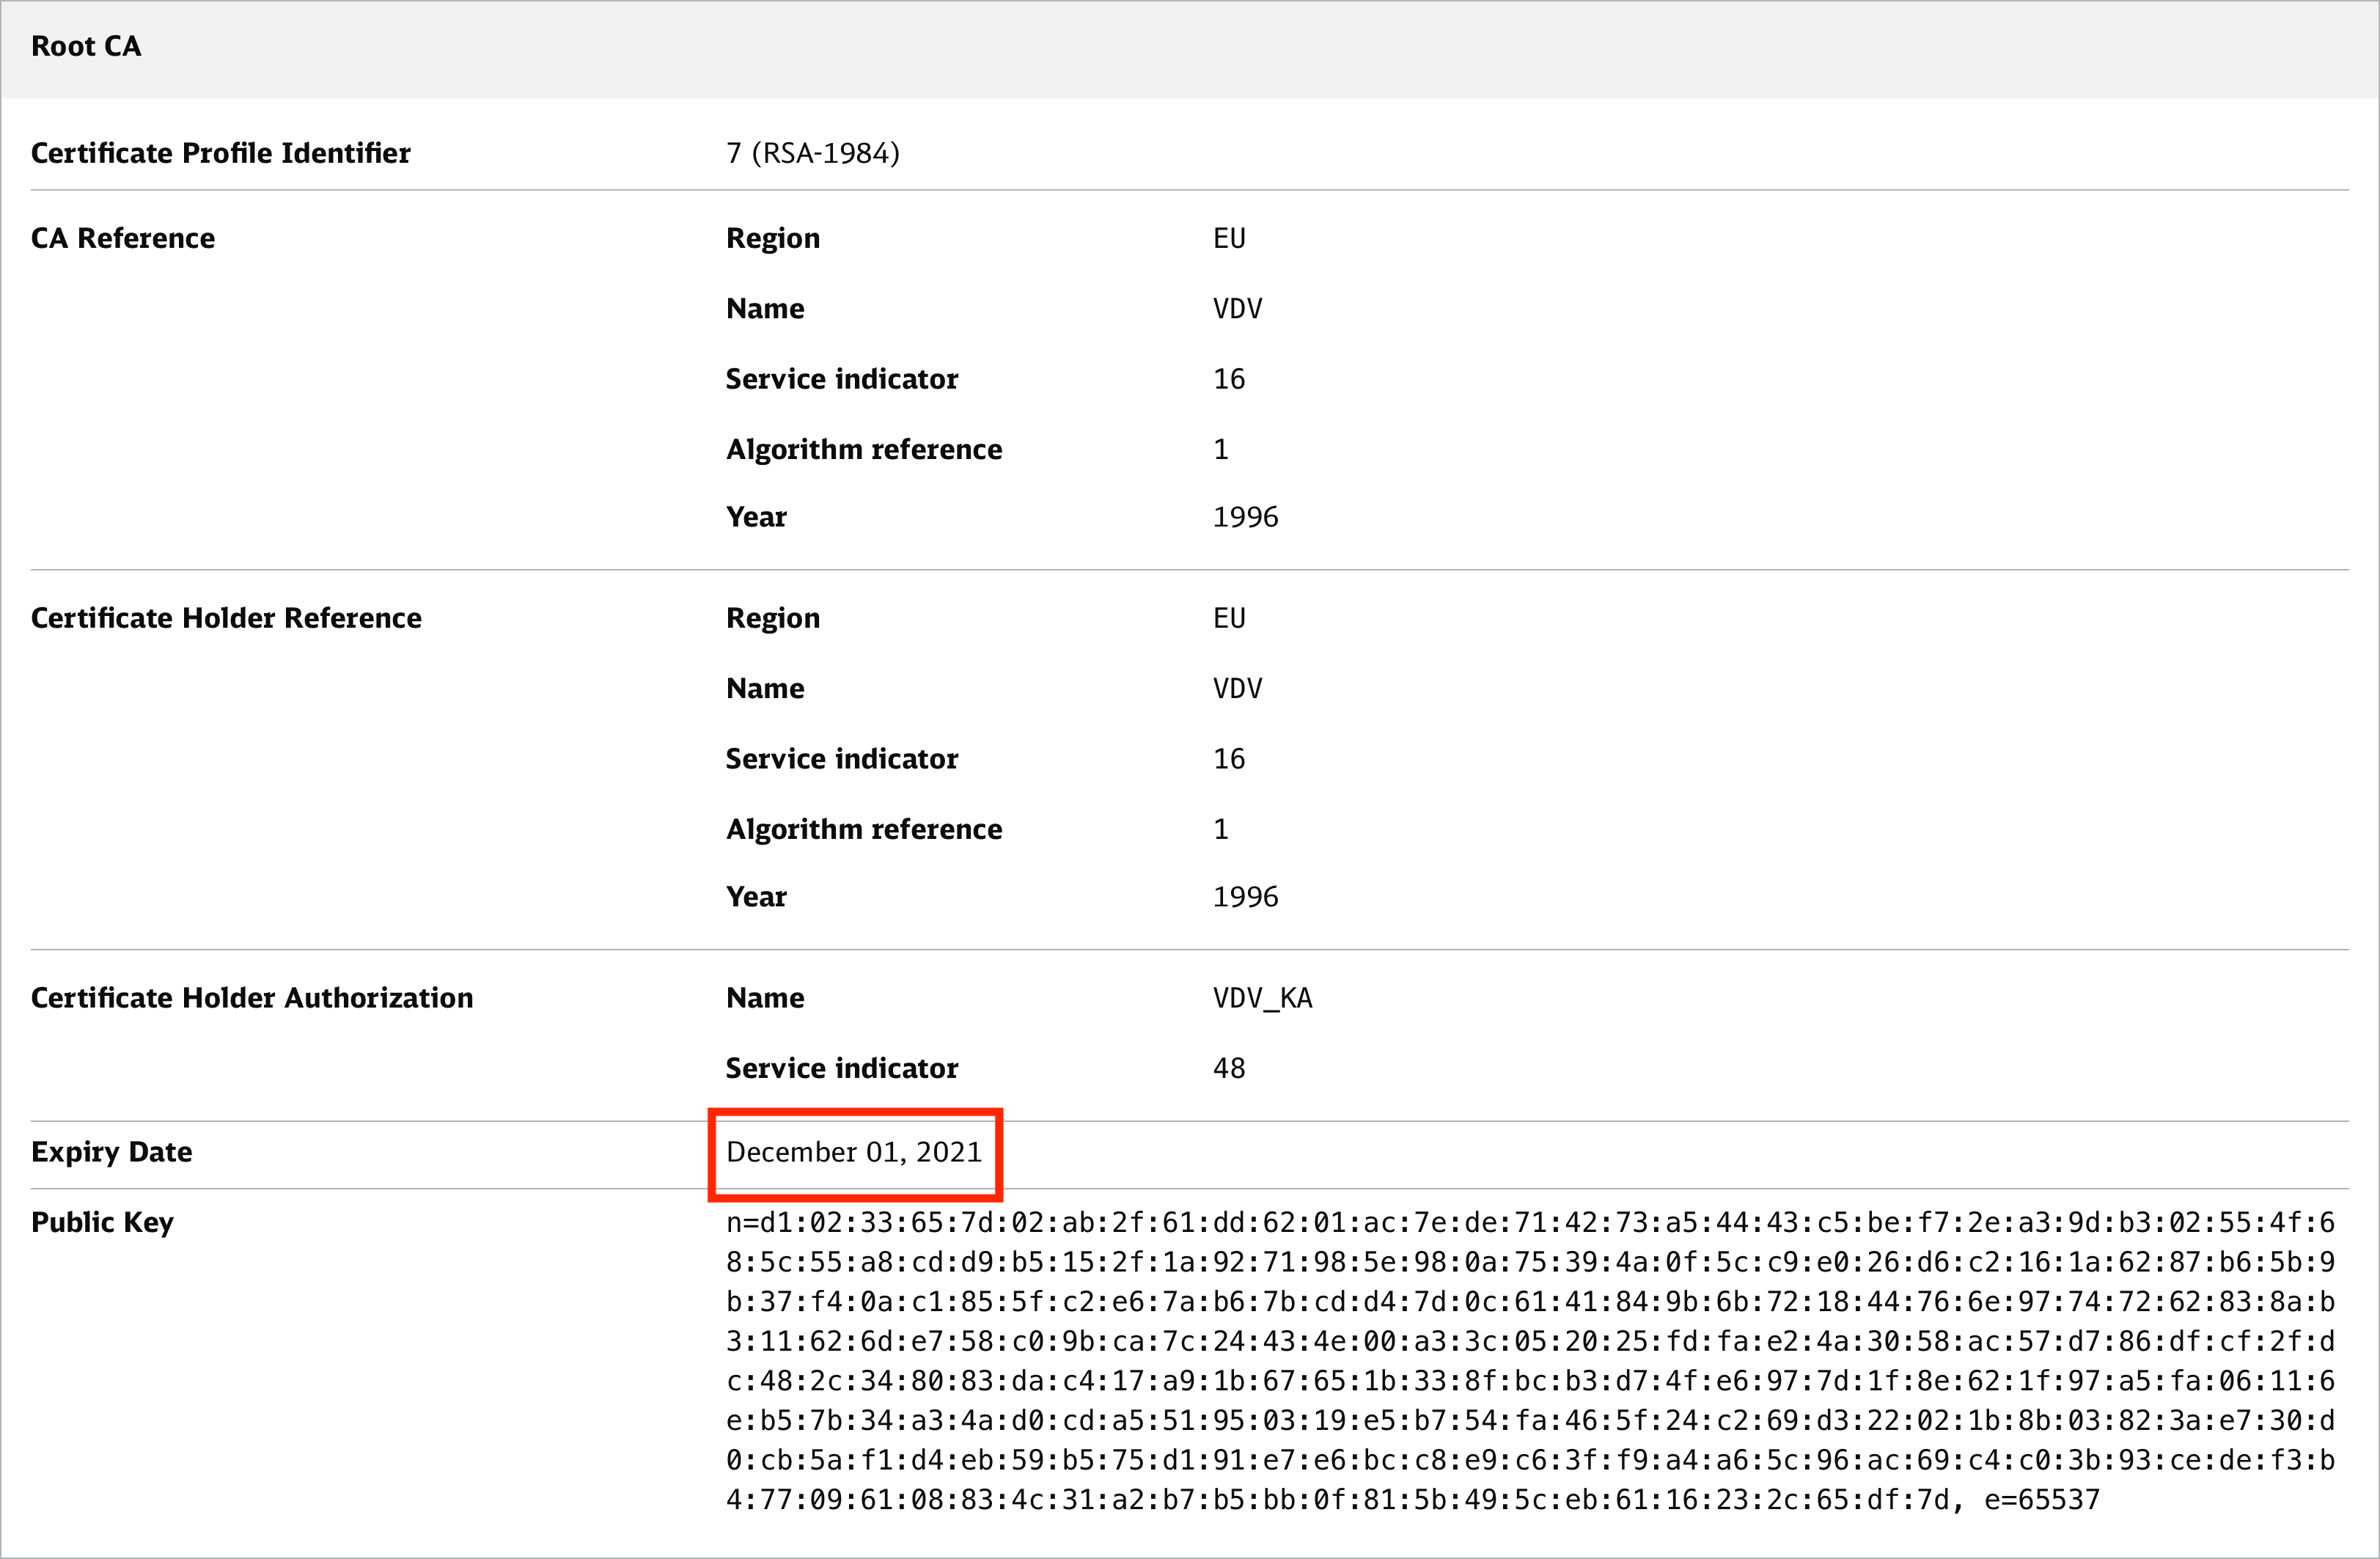Click Name label under Certificate Holder Reference
The width and height of the screenshot is (2380, 1559).
[x=765, y=688]
